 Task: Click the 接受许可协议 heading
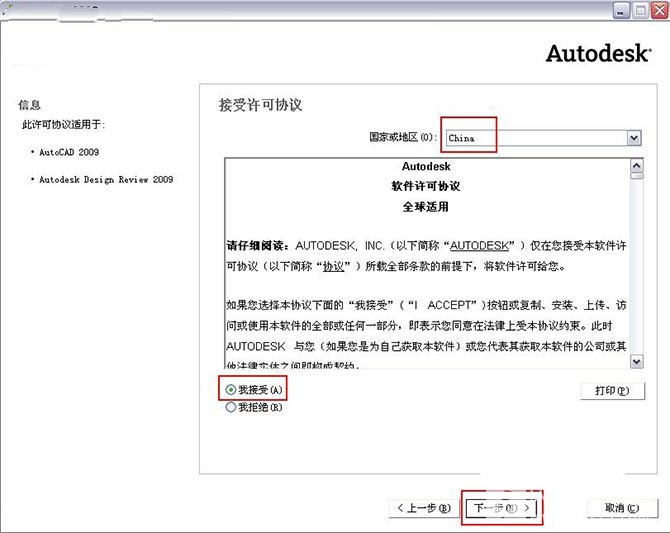point(261,105)
